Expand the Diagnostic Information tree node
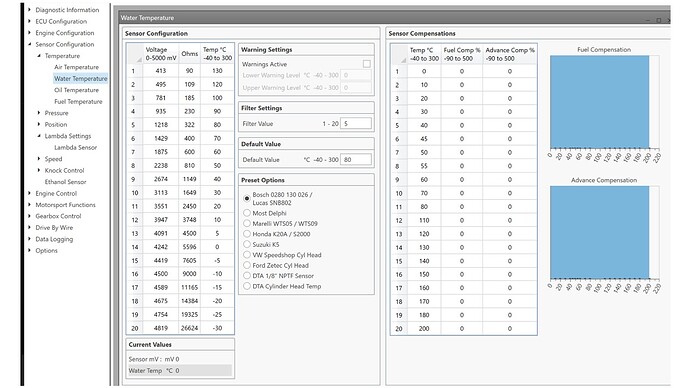The height and width of the screenshot is (388, 690). [x=29, y=9]
